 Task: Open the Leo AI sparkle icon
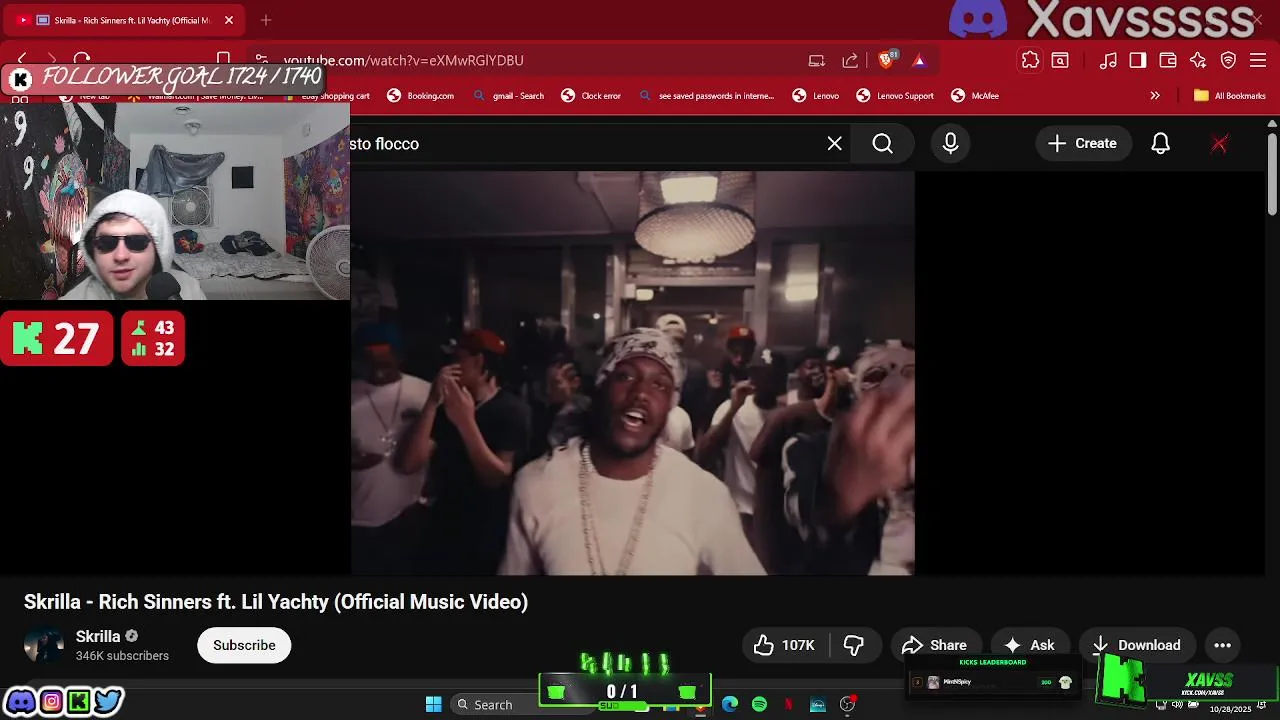[1198, 60]
